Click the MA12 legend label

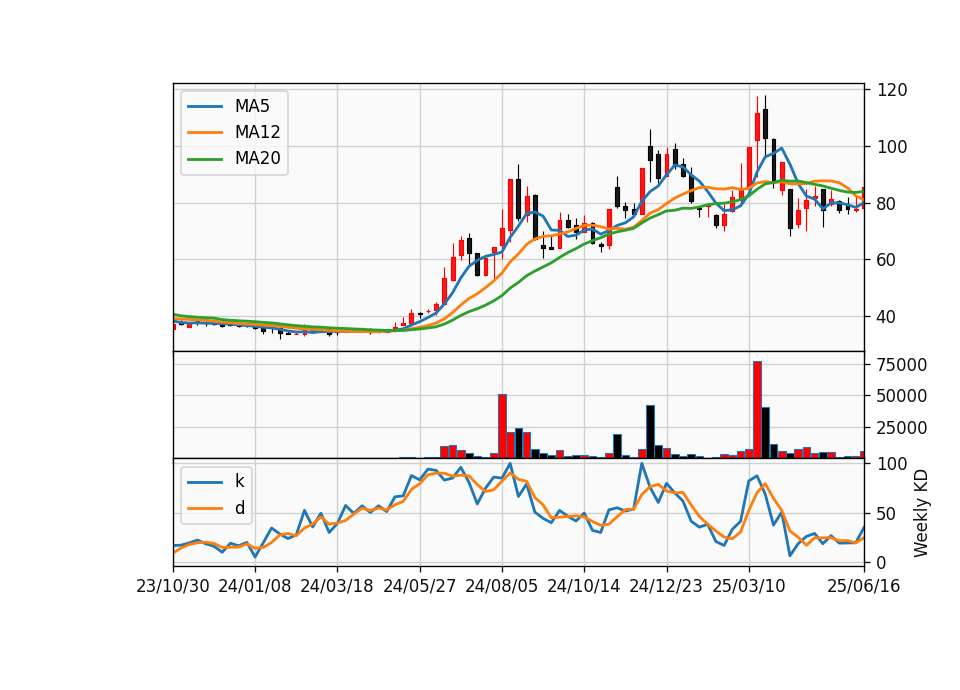257,132
